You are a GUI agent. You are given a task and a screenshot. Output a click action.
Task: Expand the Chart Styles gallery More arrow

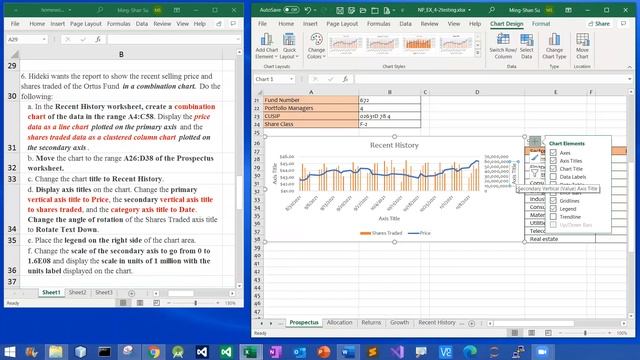point(478,53)
